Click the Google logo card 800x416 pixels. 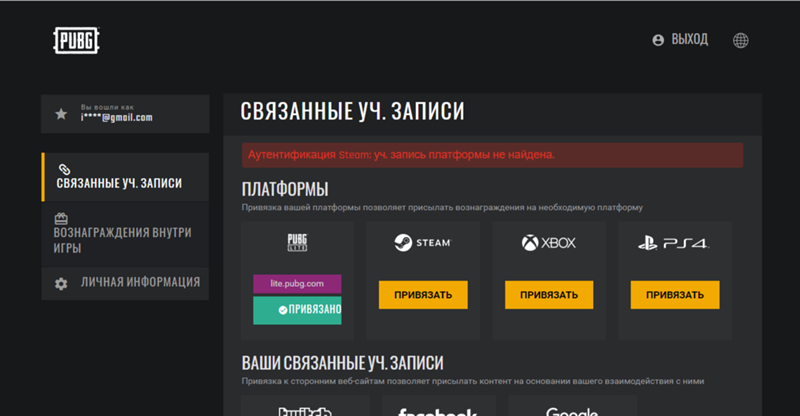tap(572, 406)
